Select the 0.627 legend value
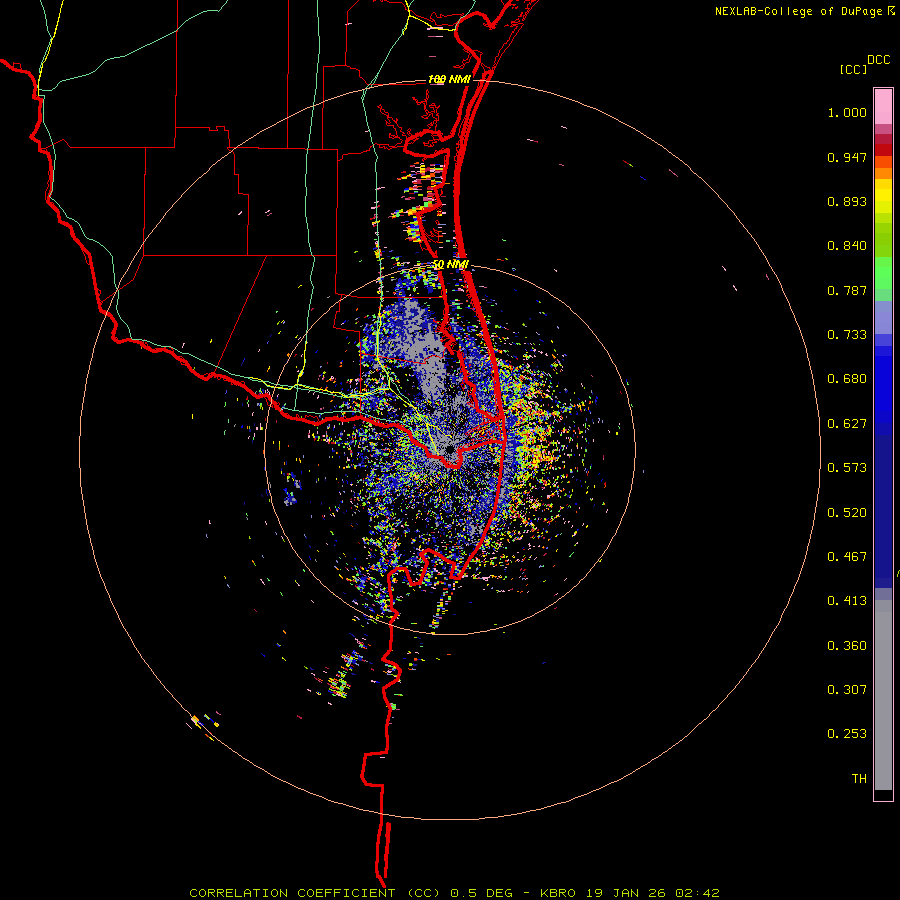900x900 pixels. [847, 424]
